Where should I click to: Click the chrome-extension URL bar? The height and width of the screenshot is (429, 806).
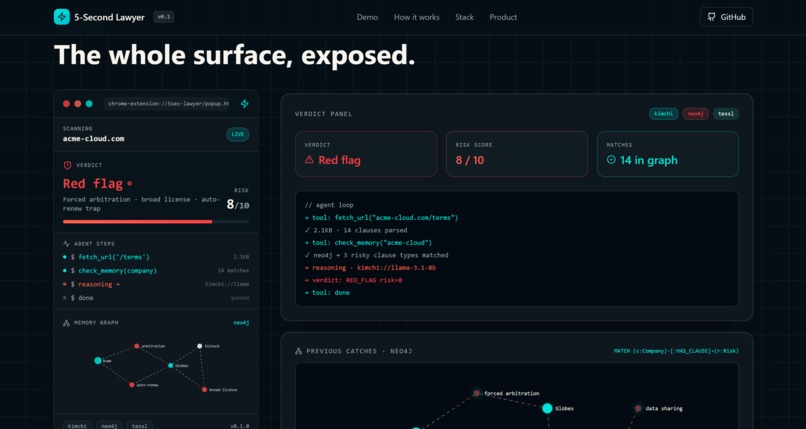pyautogui.click(x=167, y=104)
